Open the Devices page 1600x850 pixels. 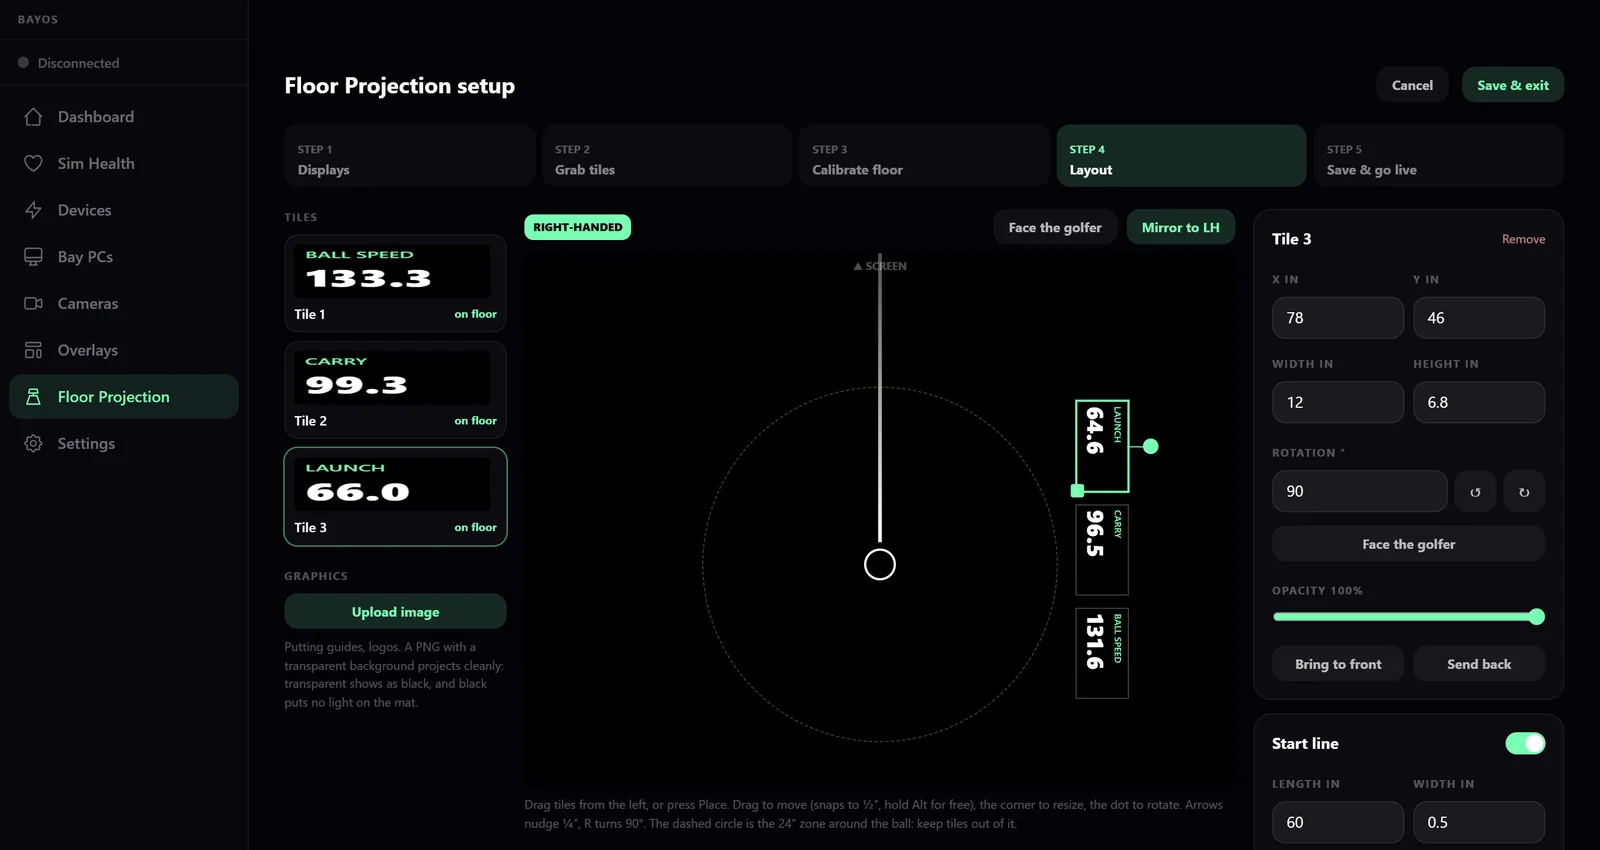point(124,210)
